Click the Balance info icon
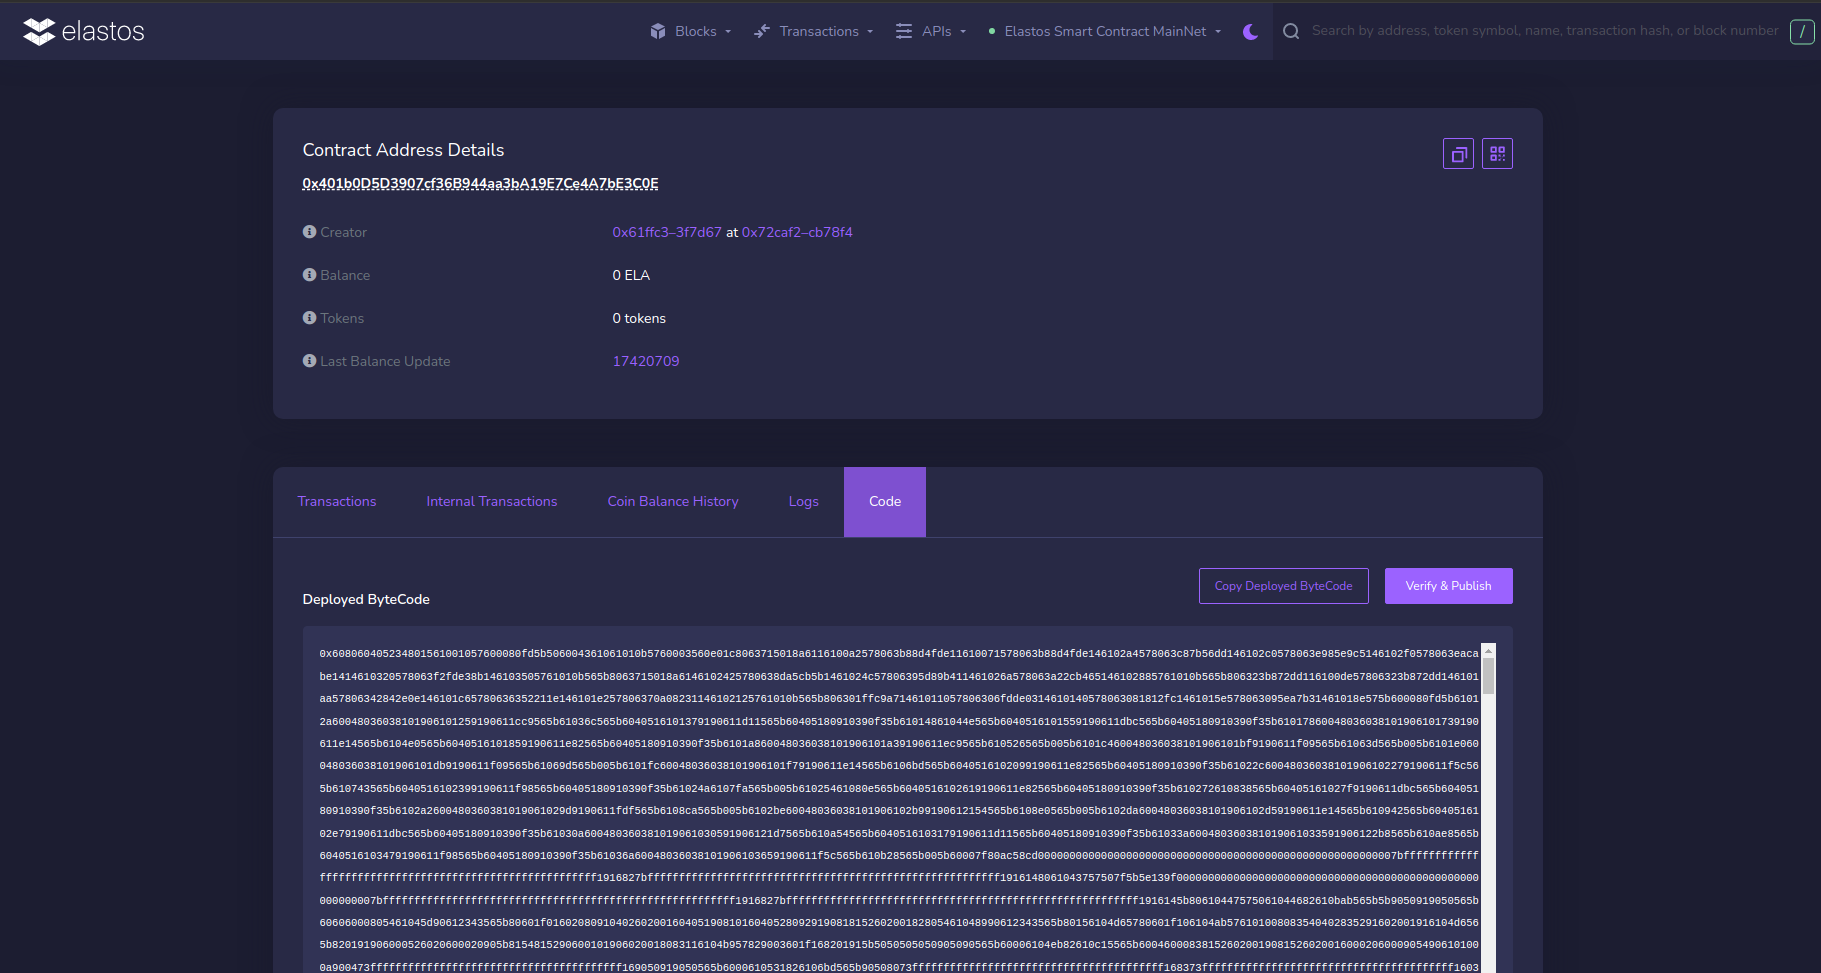Viewport: 1821px width, 973px height. (x=309, y=275)
